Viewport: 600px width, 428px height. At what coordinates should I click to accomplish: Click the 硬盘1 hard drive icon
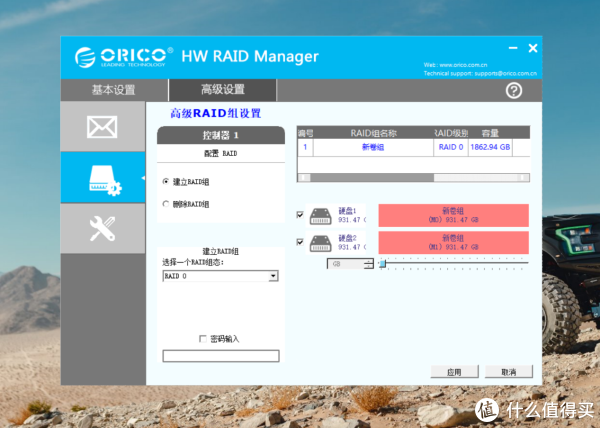(320, 215)
